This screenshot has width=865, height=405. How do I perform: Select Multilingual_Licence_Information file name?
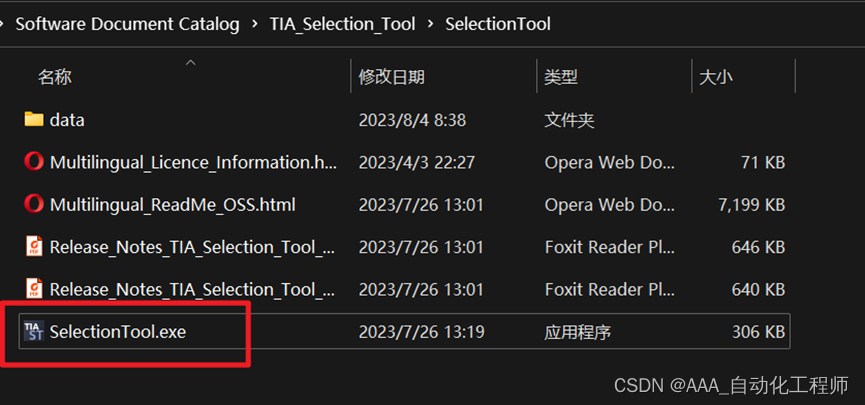click(194, 163)
